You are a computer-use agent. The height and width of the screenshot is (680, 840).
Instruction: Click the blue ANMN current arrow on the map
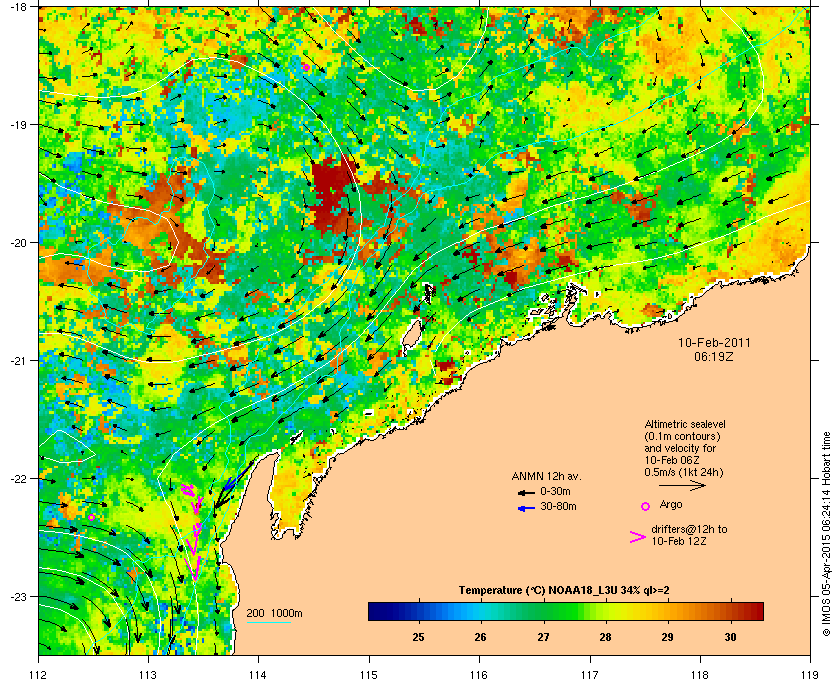[236, 477]
